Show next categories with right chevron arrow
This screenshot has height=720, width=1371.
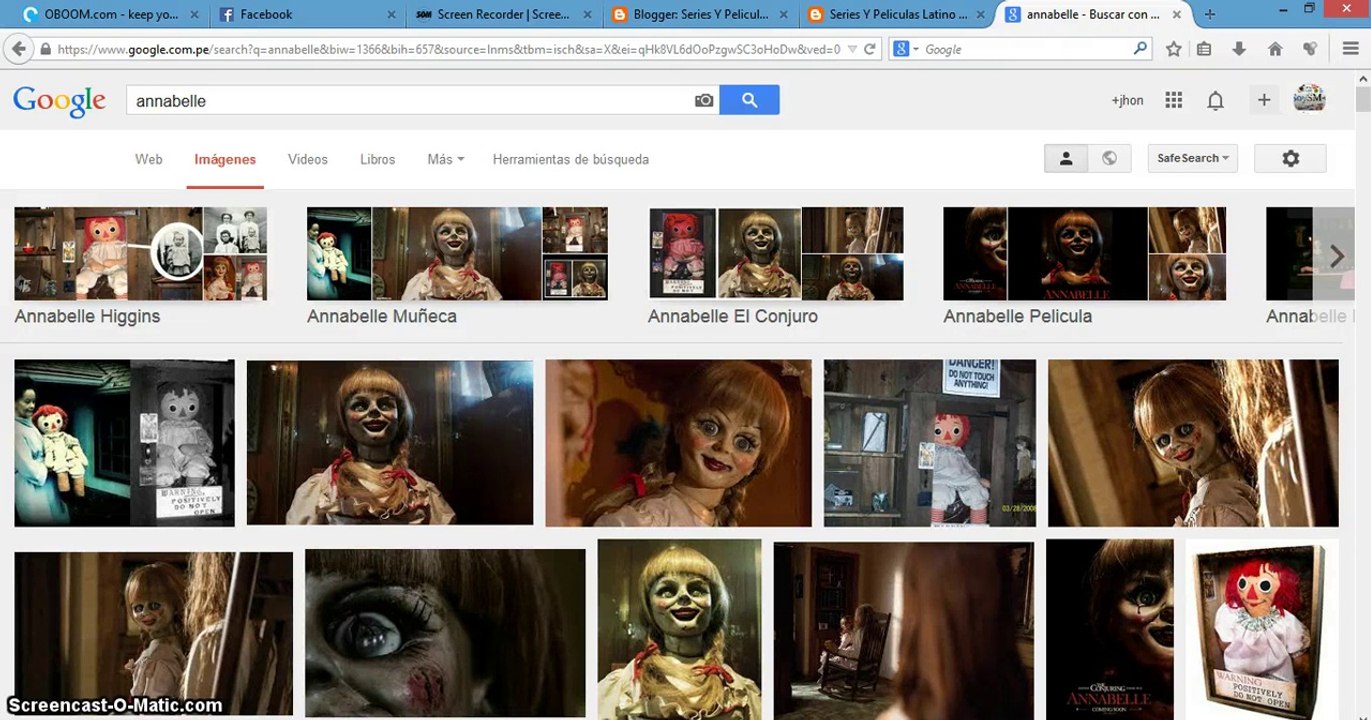point(1337,256)
